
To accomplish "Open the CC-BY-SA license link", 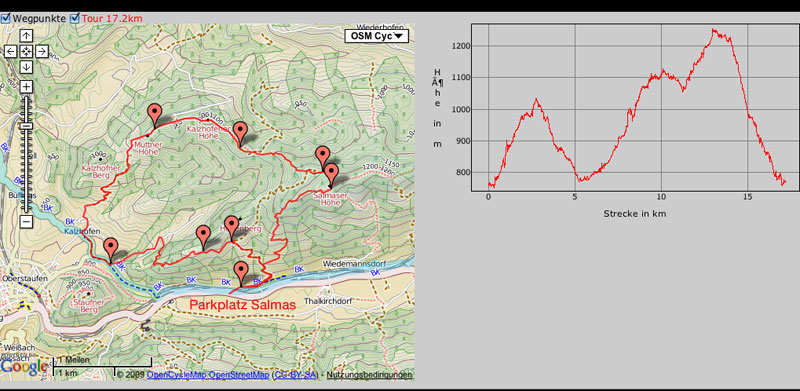I will 295,375.
